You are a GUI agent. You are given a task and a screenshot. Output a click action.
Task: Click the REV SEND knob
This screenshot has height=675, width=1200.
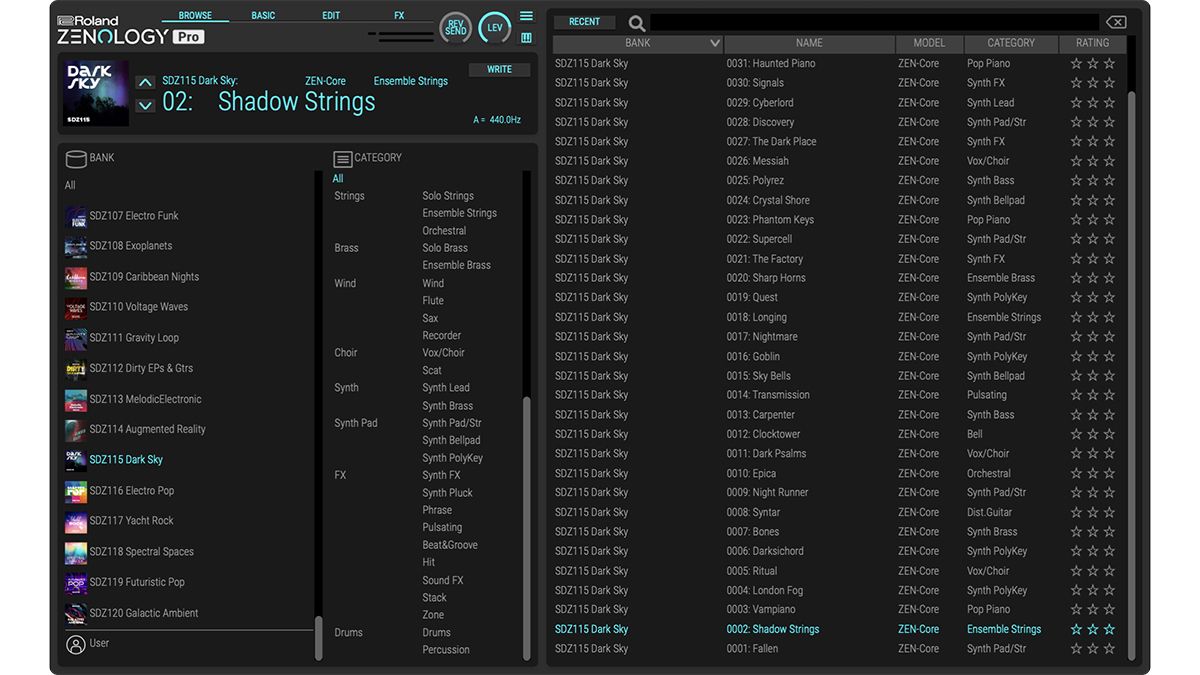coord(455,27)
